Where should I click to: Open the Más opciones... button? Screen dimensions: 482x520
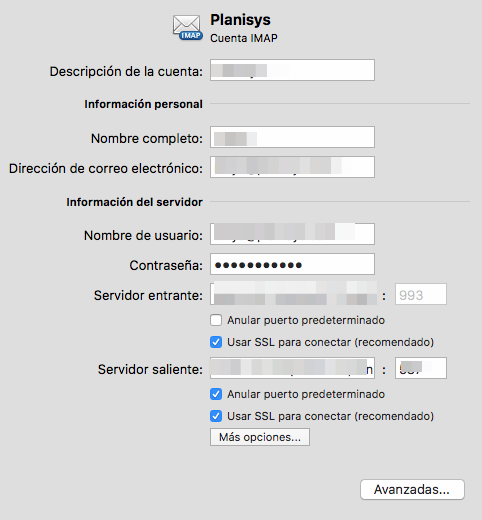(260, 437)
